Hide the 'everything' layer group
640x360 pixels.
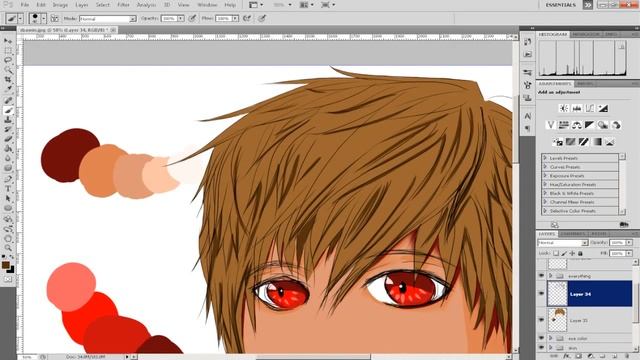pos(541,276)
